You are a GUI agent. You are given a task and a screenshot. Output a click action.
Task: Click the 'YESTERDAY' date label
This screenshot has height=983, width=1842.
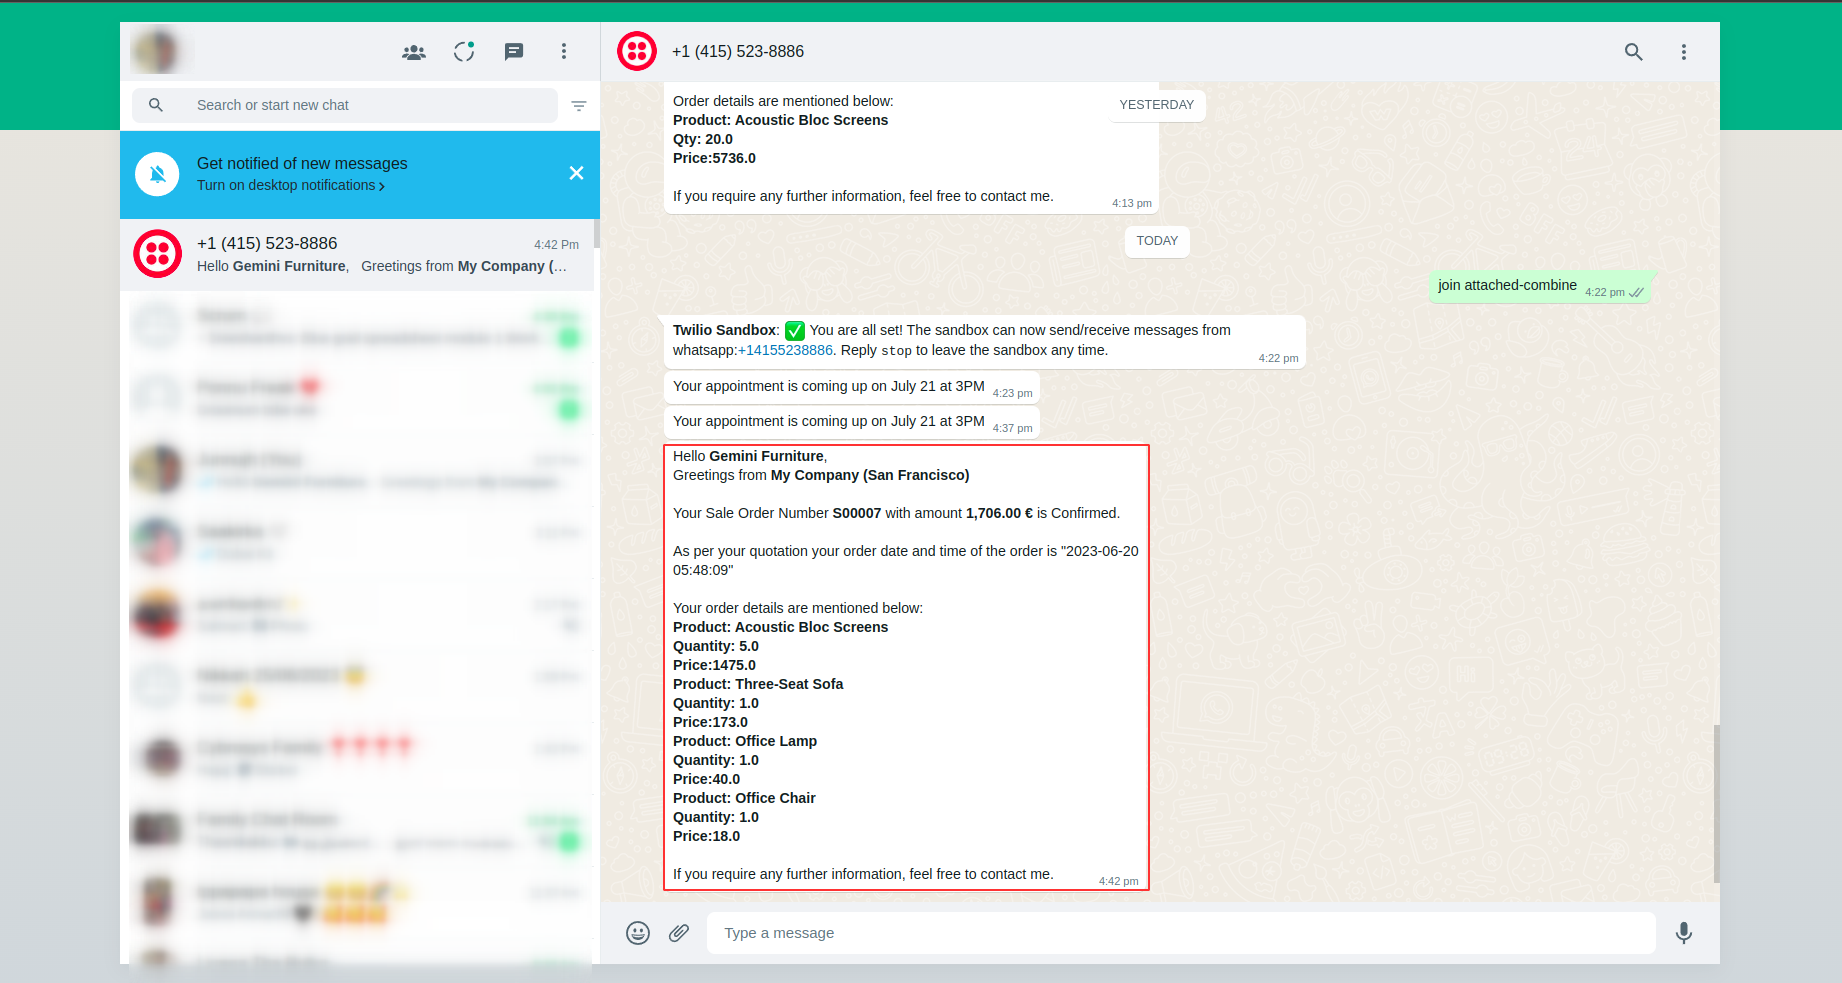point(1157,105)
